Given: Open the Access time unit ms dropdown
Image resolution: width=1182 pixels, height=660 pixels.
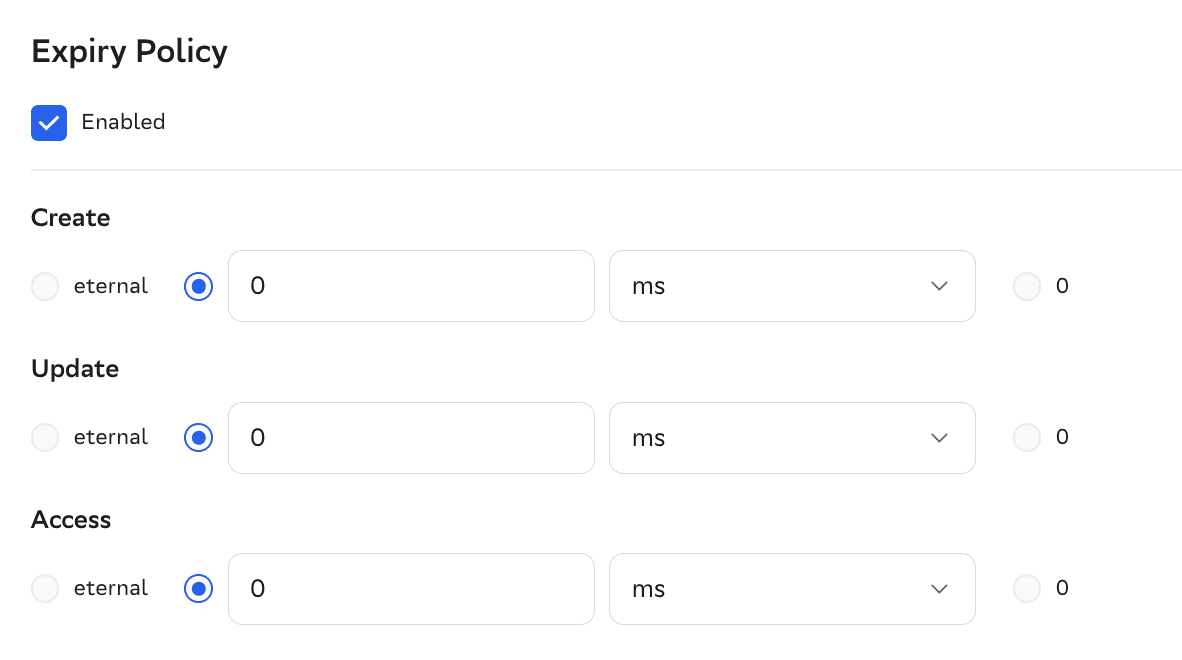Looking at the screenshot, I should click(x=791, y=589).
